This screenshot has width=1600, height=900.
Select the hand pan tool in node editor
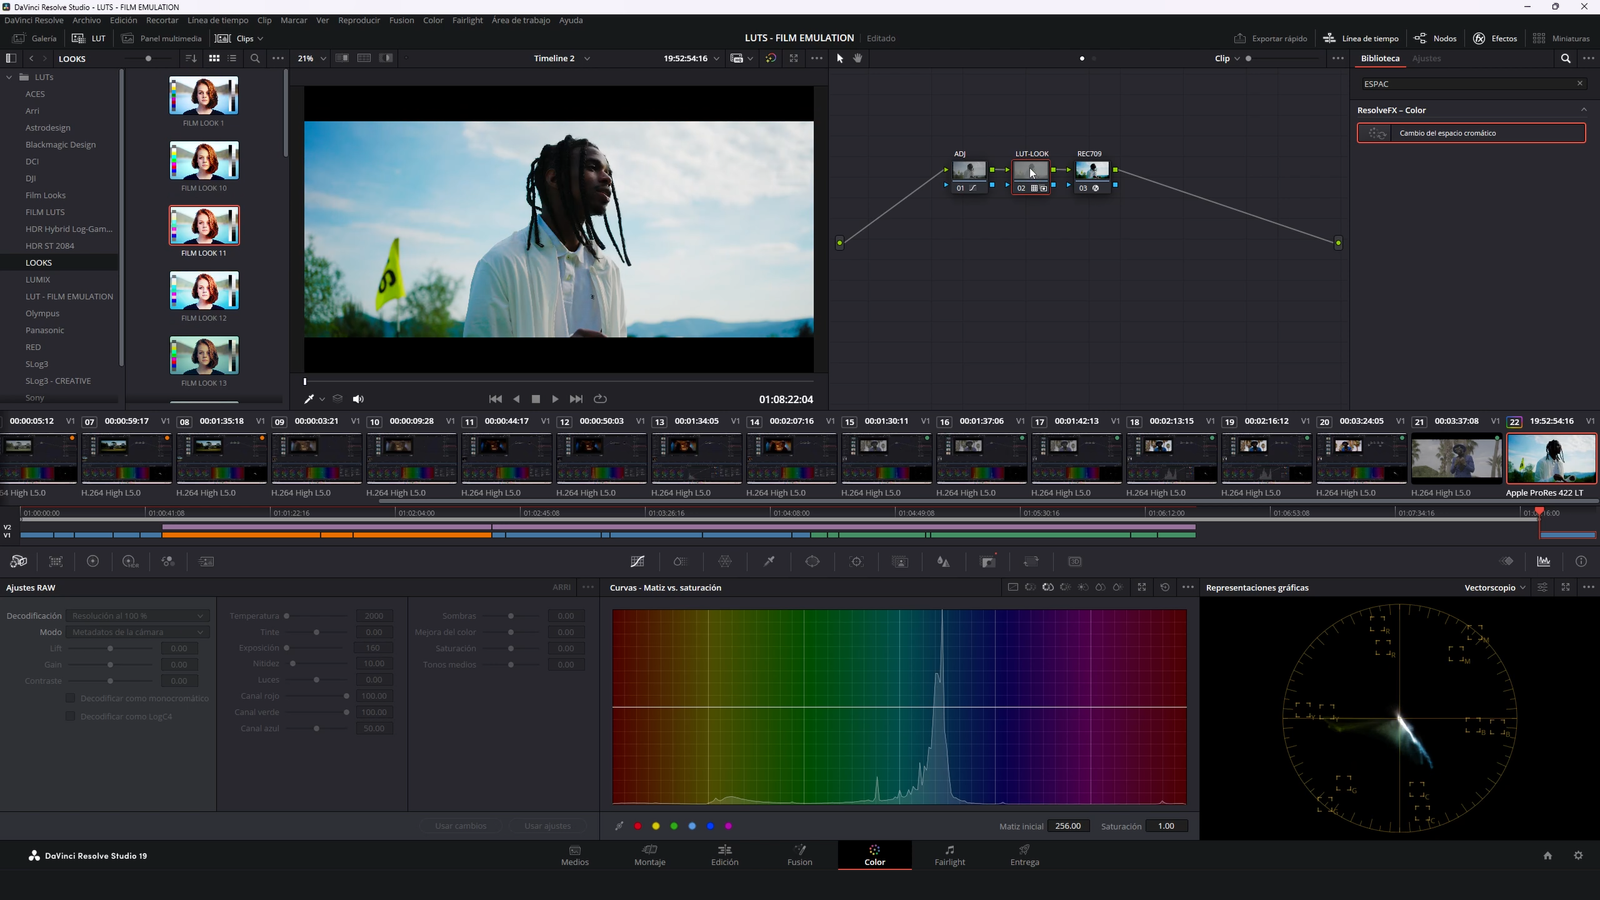click(858, 59)
